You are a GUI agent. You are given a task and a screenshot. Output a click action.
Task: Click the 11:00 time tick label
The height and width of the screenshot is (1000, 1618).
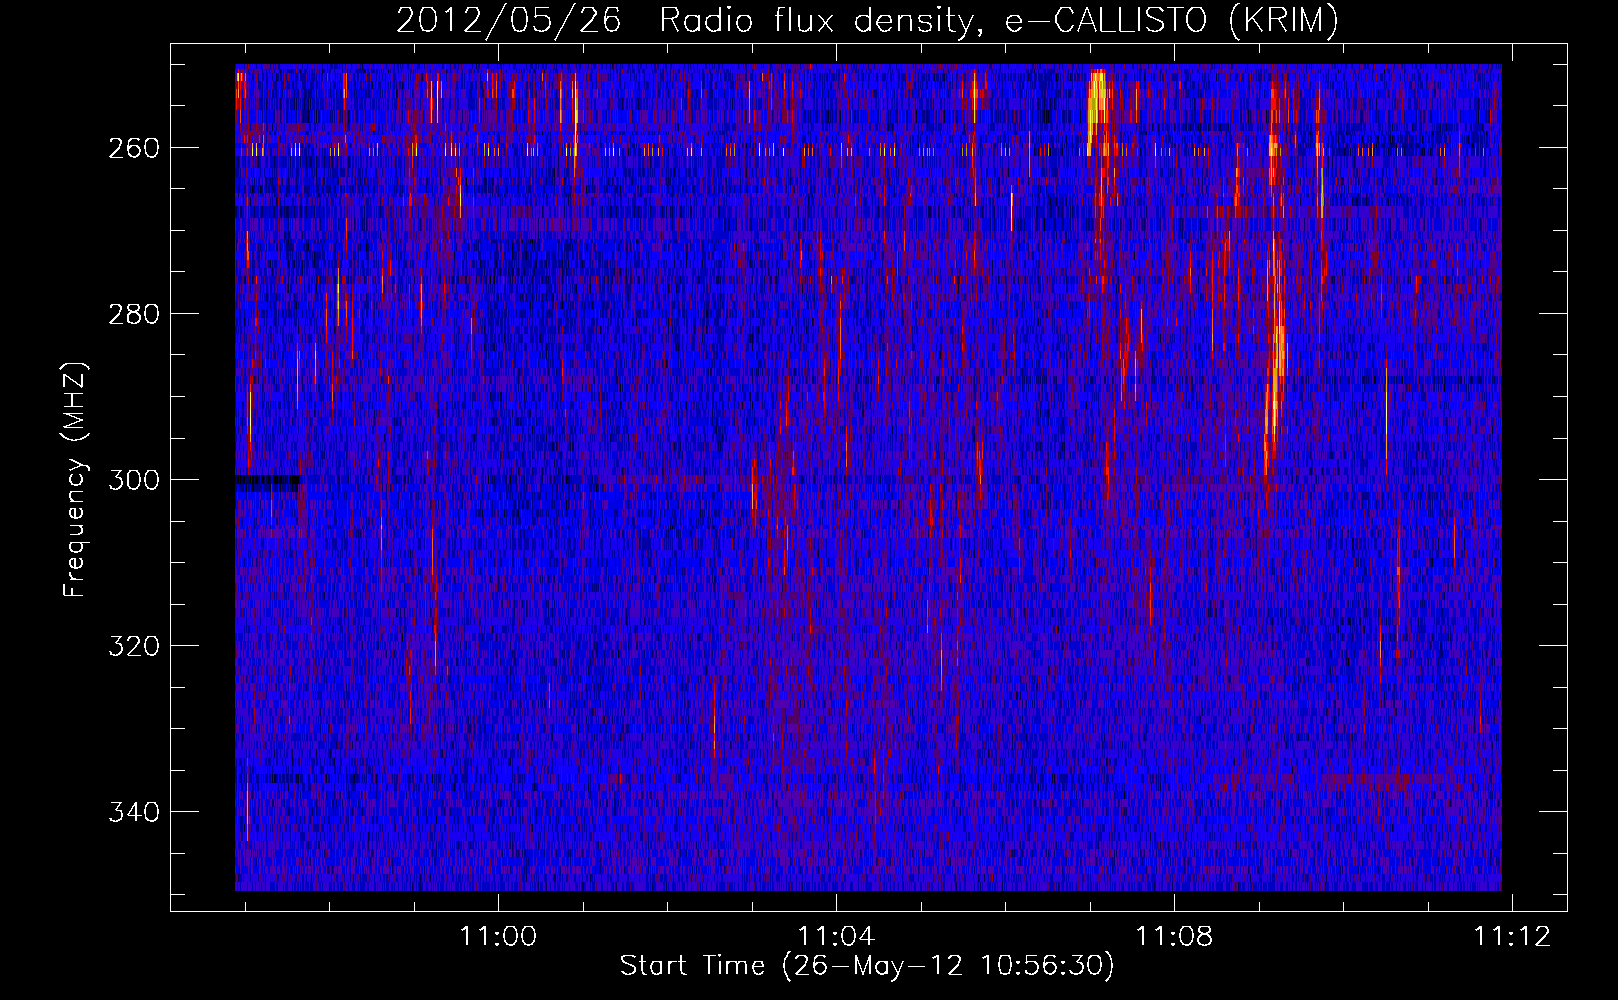(498, 936)
